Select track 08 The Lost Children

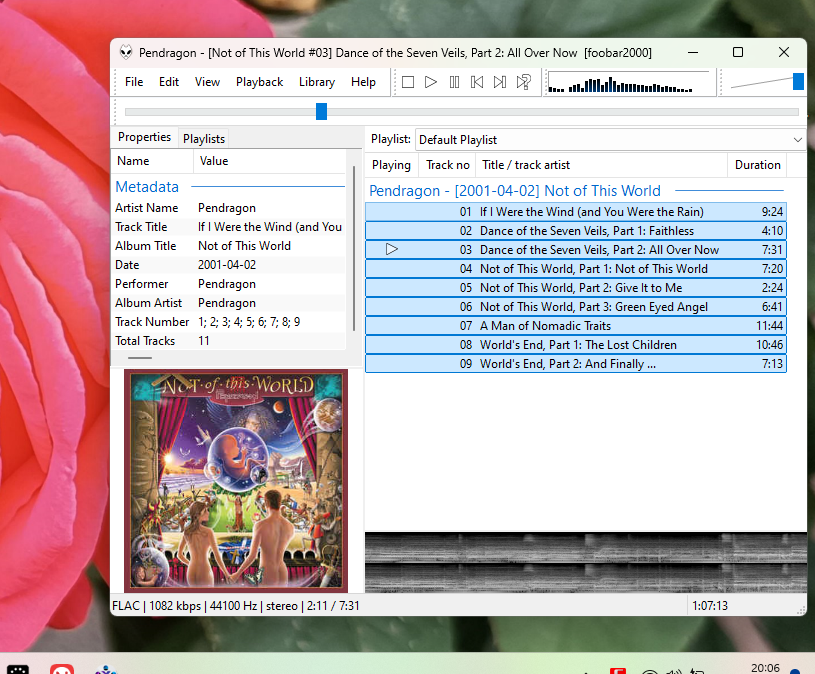(x=576, y=345)
